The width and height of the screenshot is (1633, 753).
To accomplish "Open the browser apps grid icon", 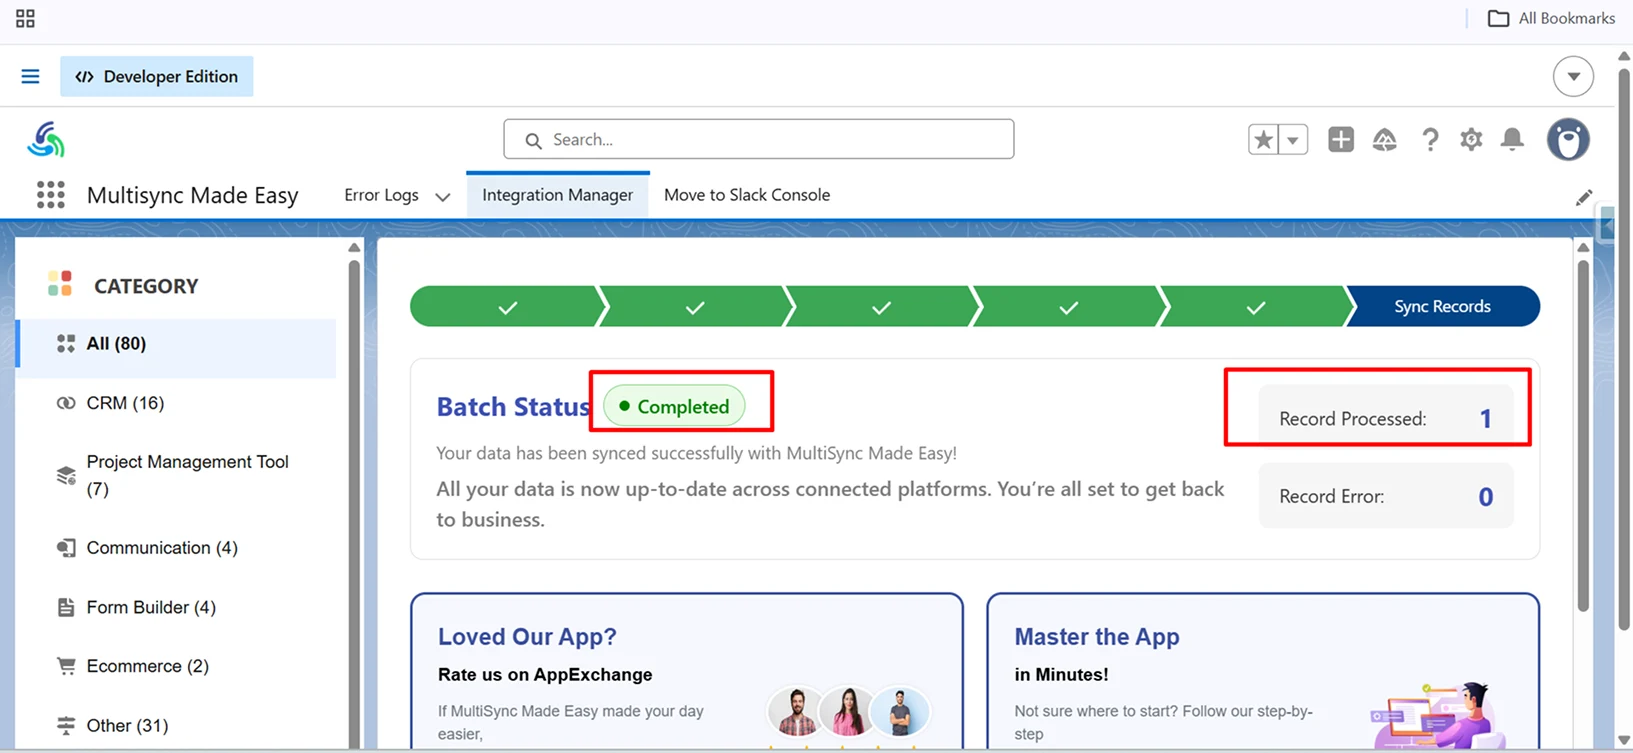I will point(25,18).
